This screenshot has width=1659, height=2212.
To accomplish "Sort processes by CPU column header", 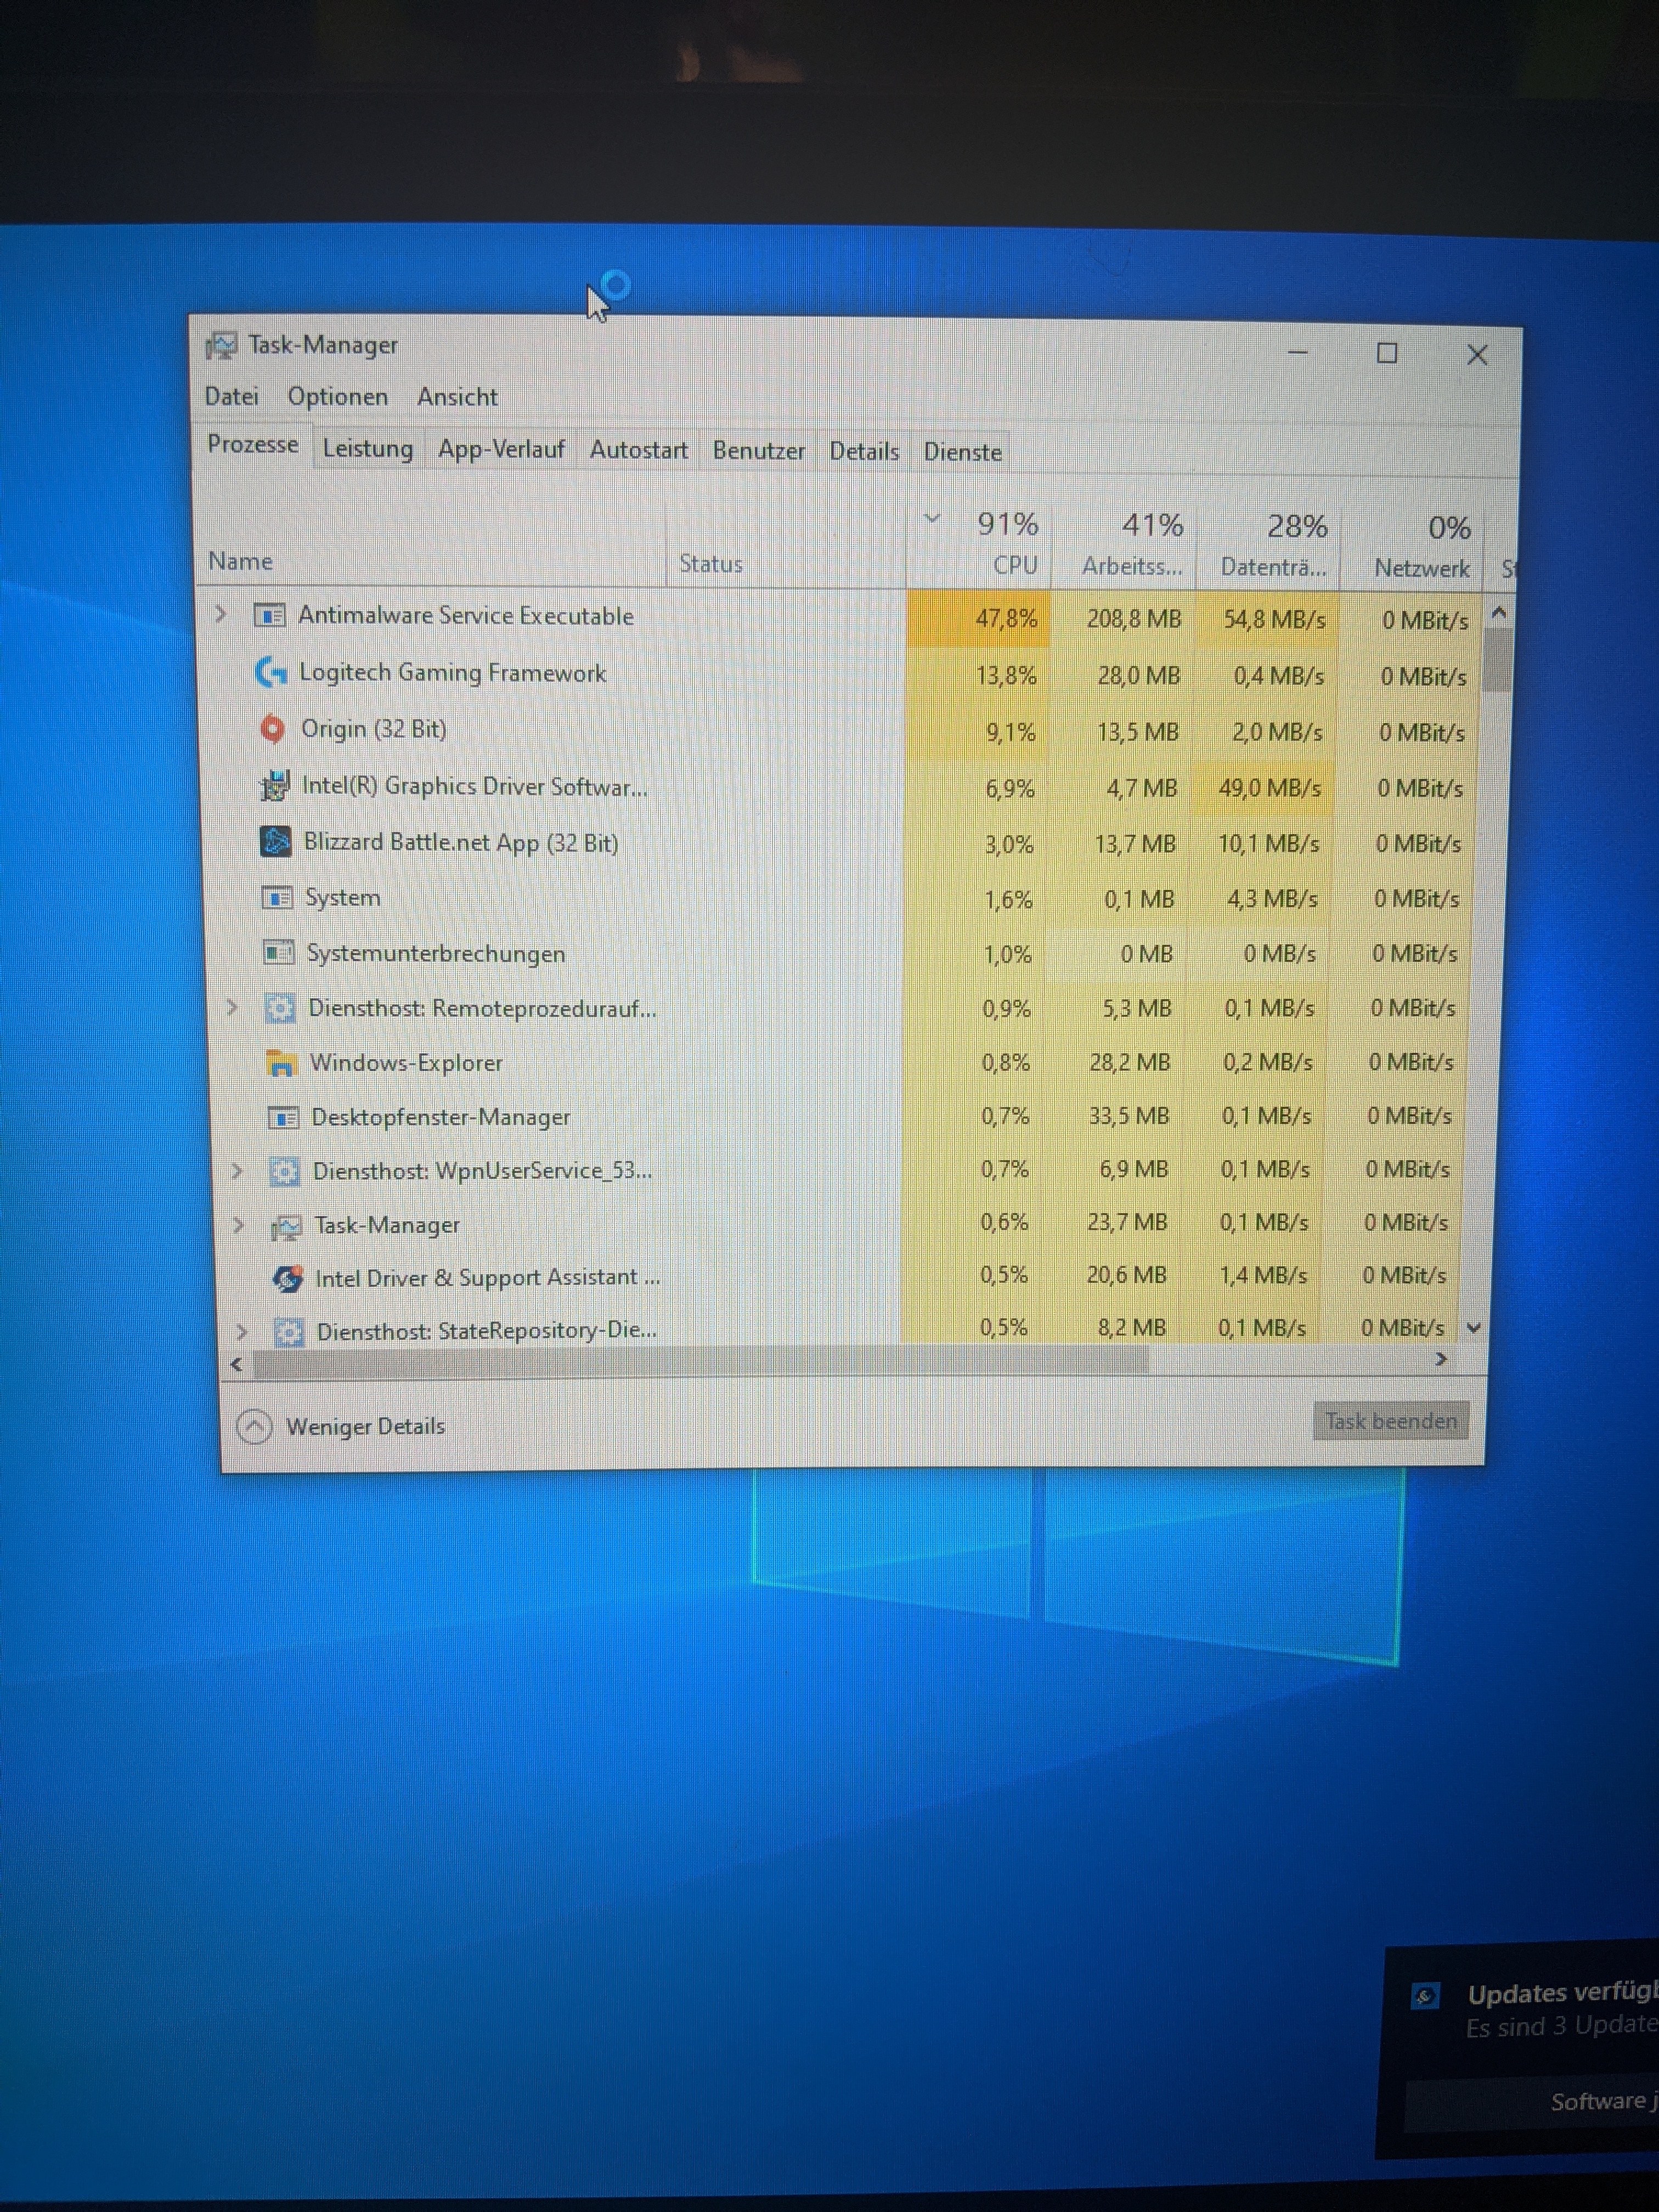I will (1014, 565).
